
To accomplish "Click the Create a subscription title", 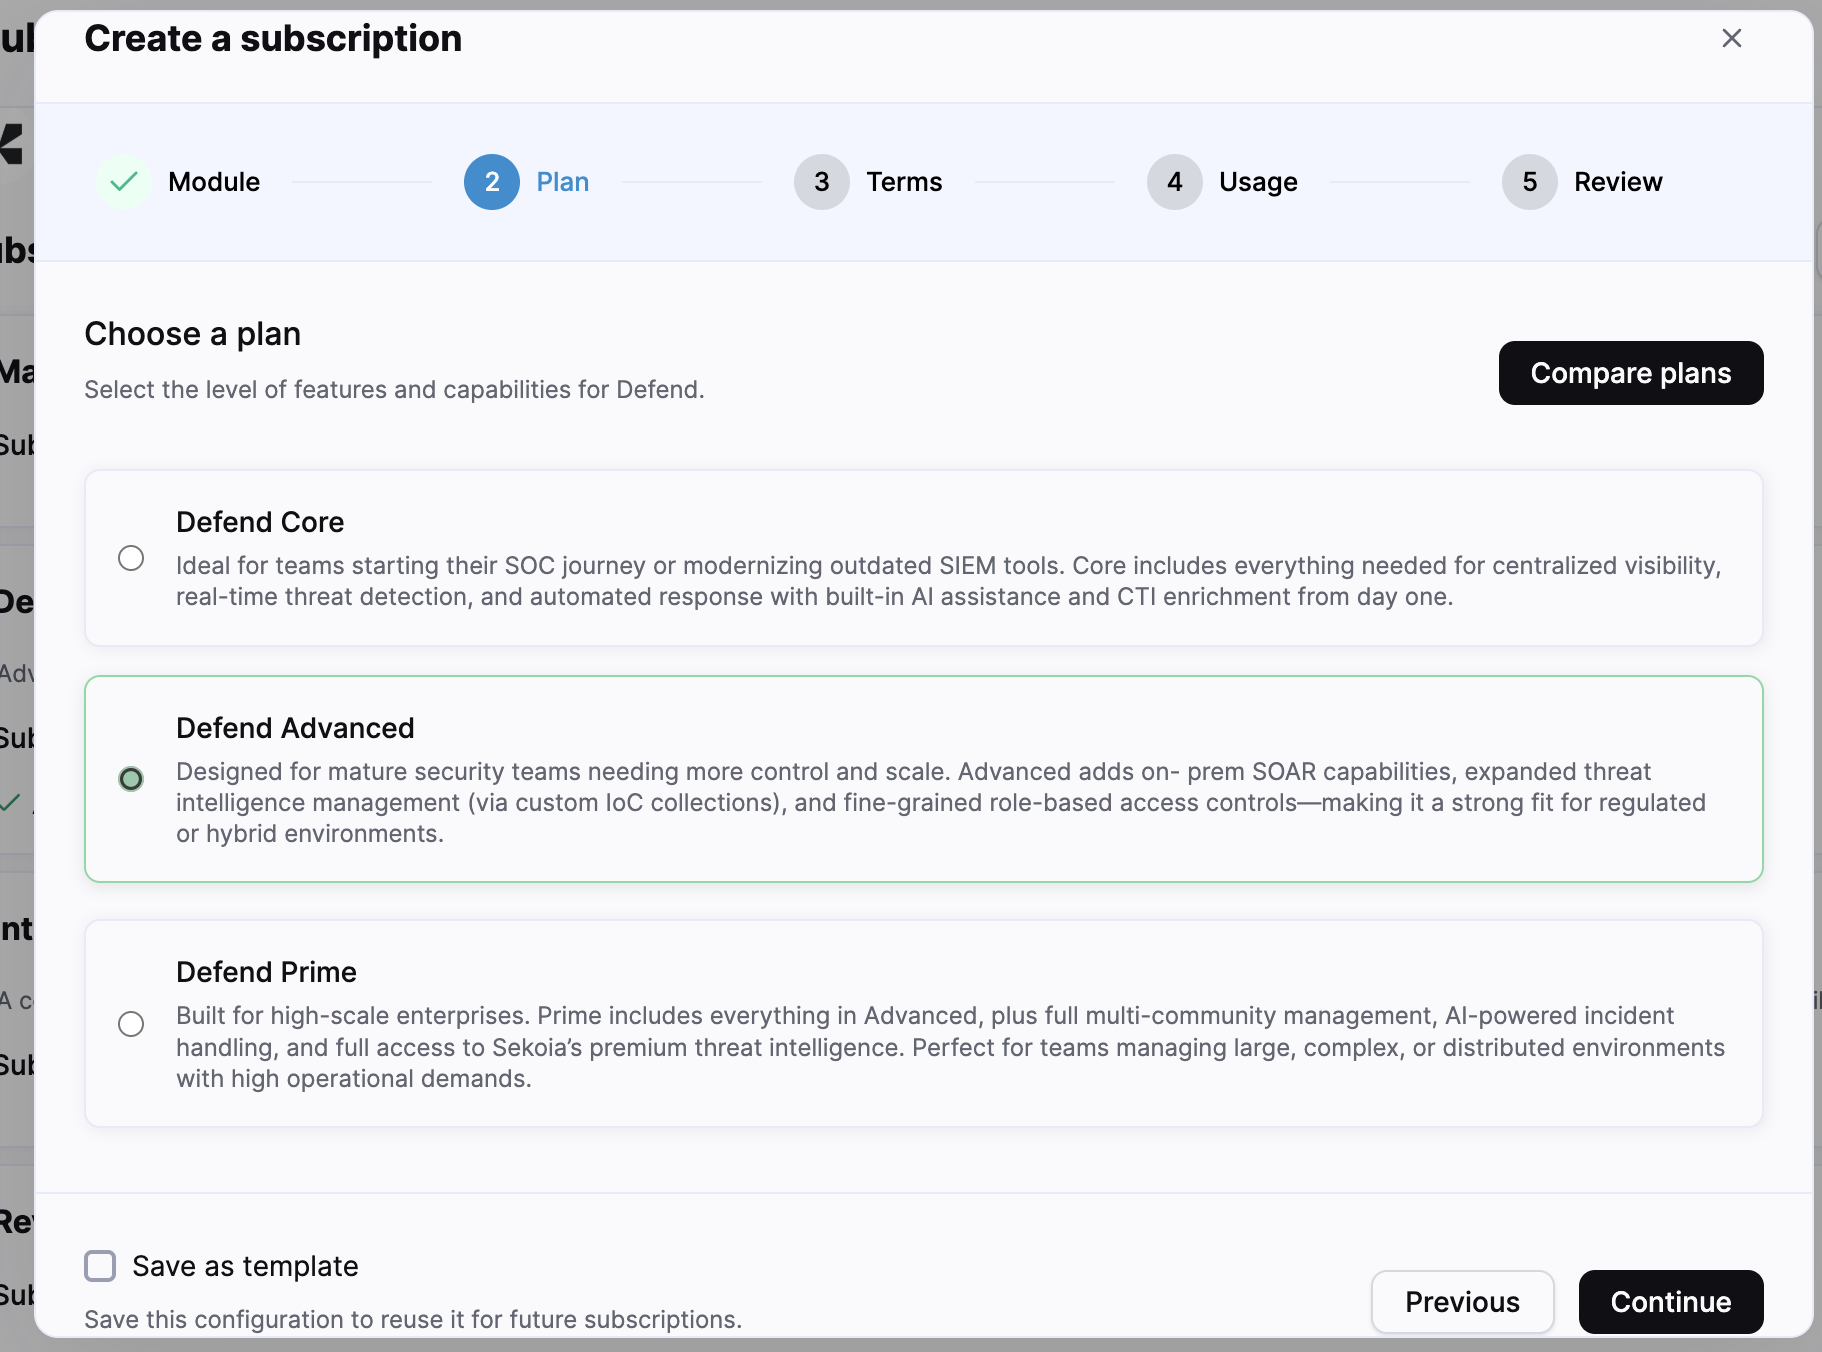I will pos(273,39).
